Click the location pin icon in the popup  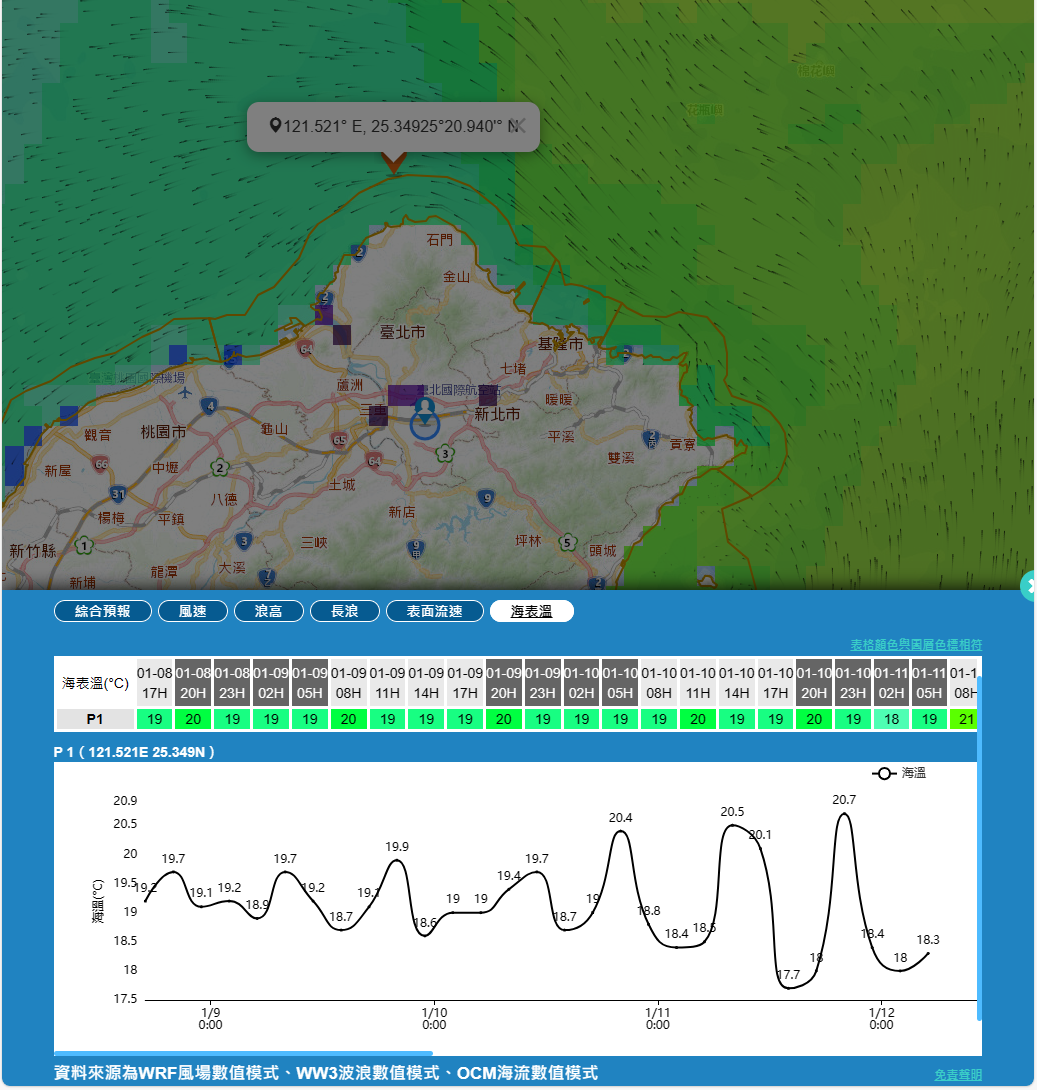[x=275, y=126]
